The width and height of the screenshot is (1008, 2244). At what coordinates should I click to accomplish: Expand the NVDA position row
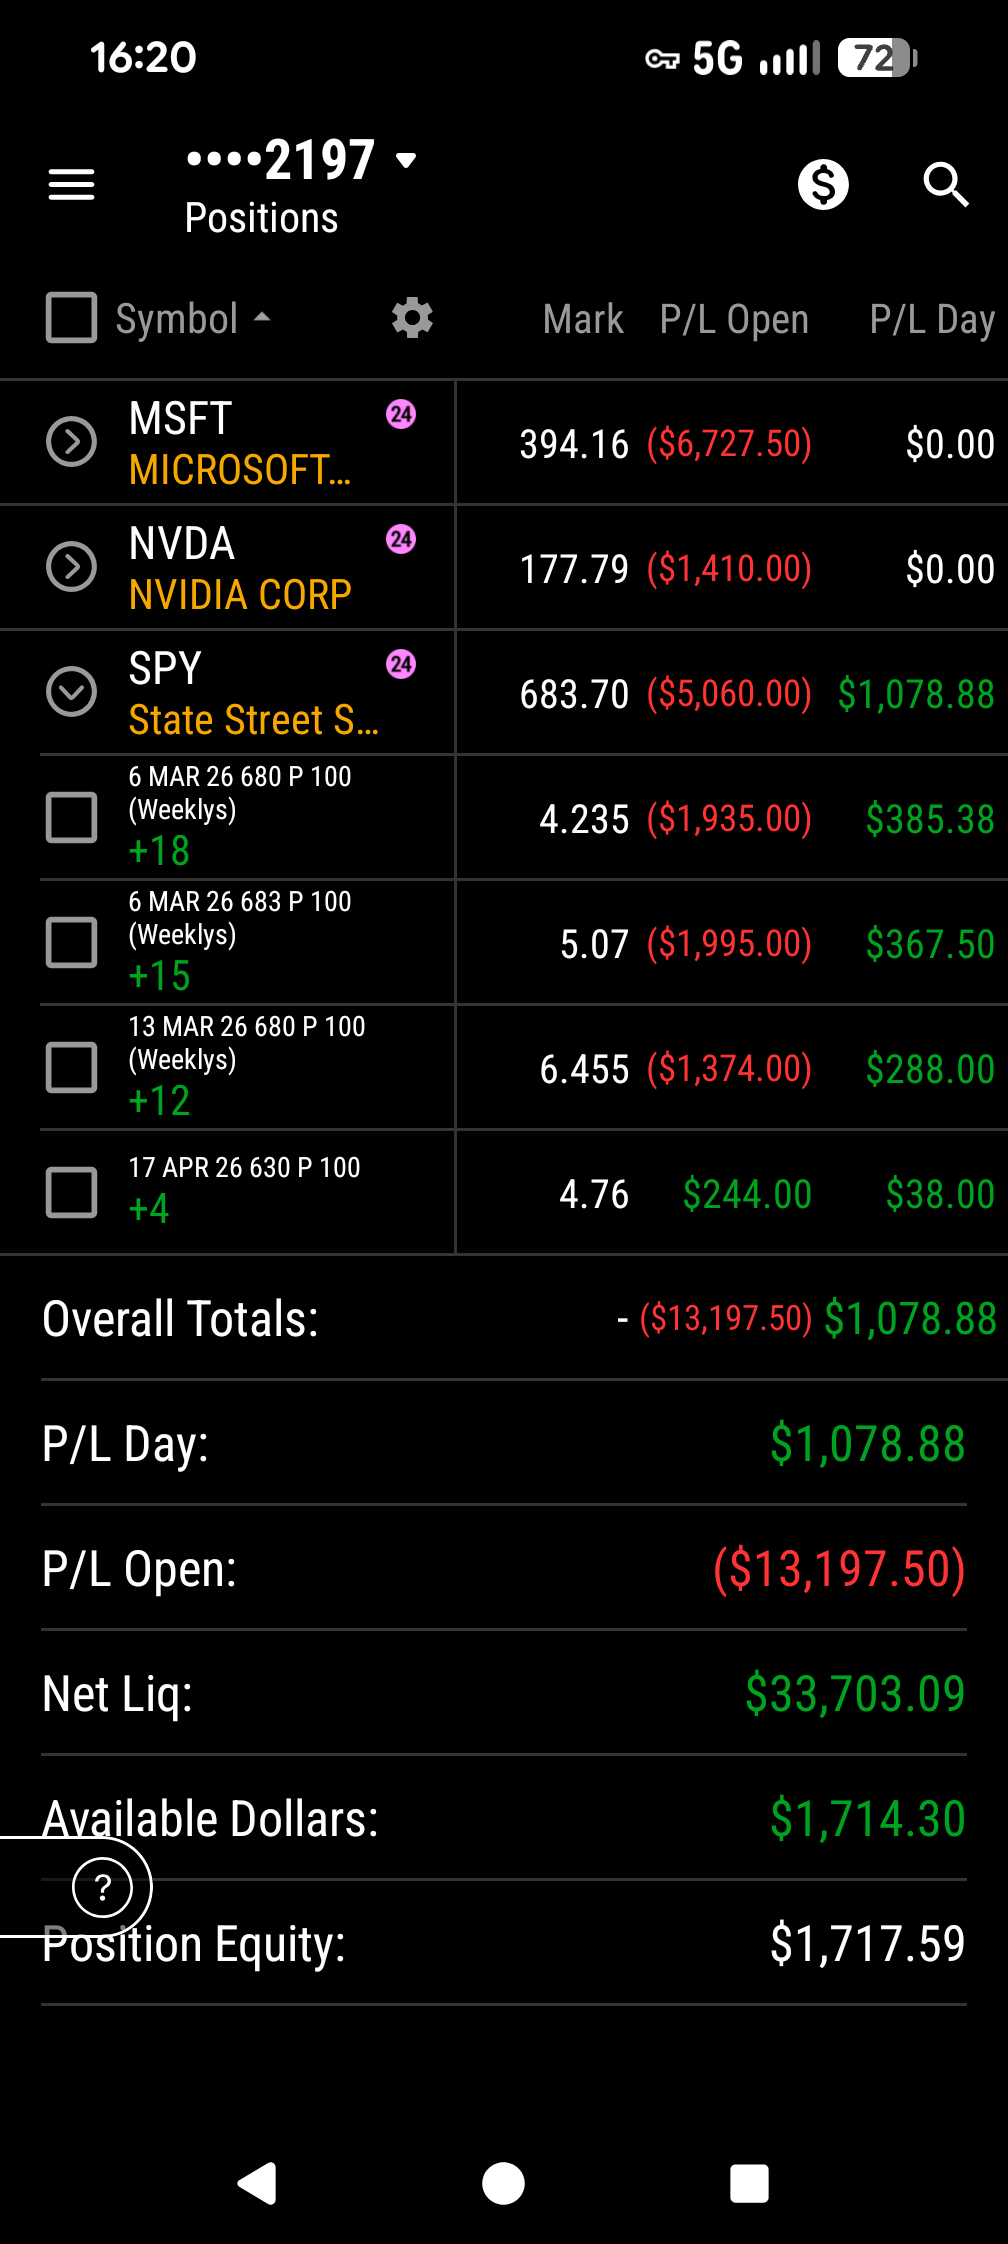click(x=72, y=567)
